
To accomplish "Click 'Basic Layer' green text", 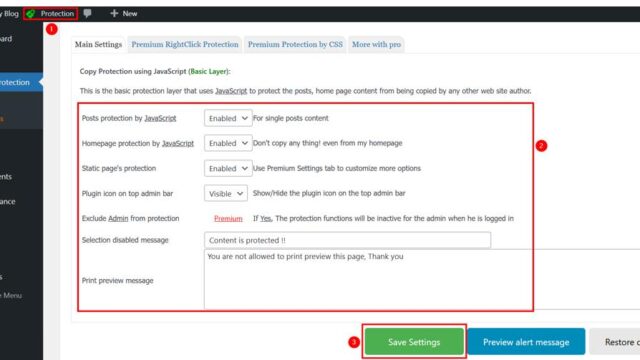I will point(209,71).
